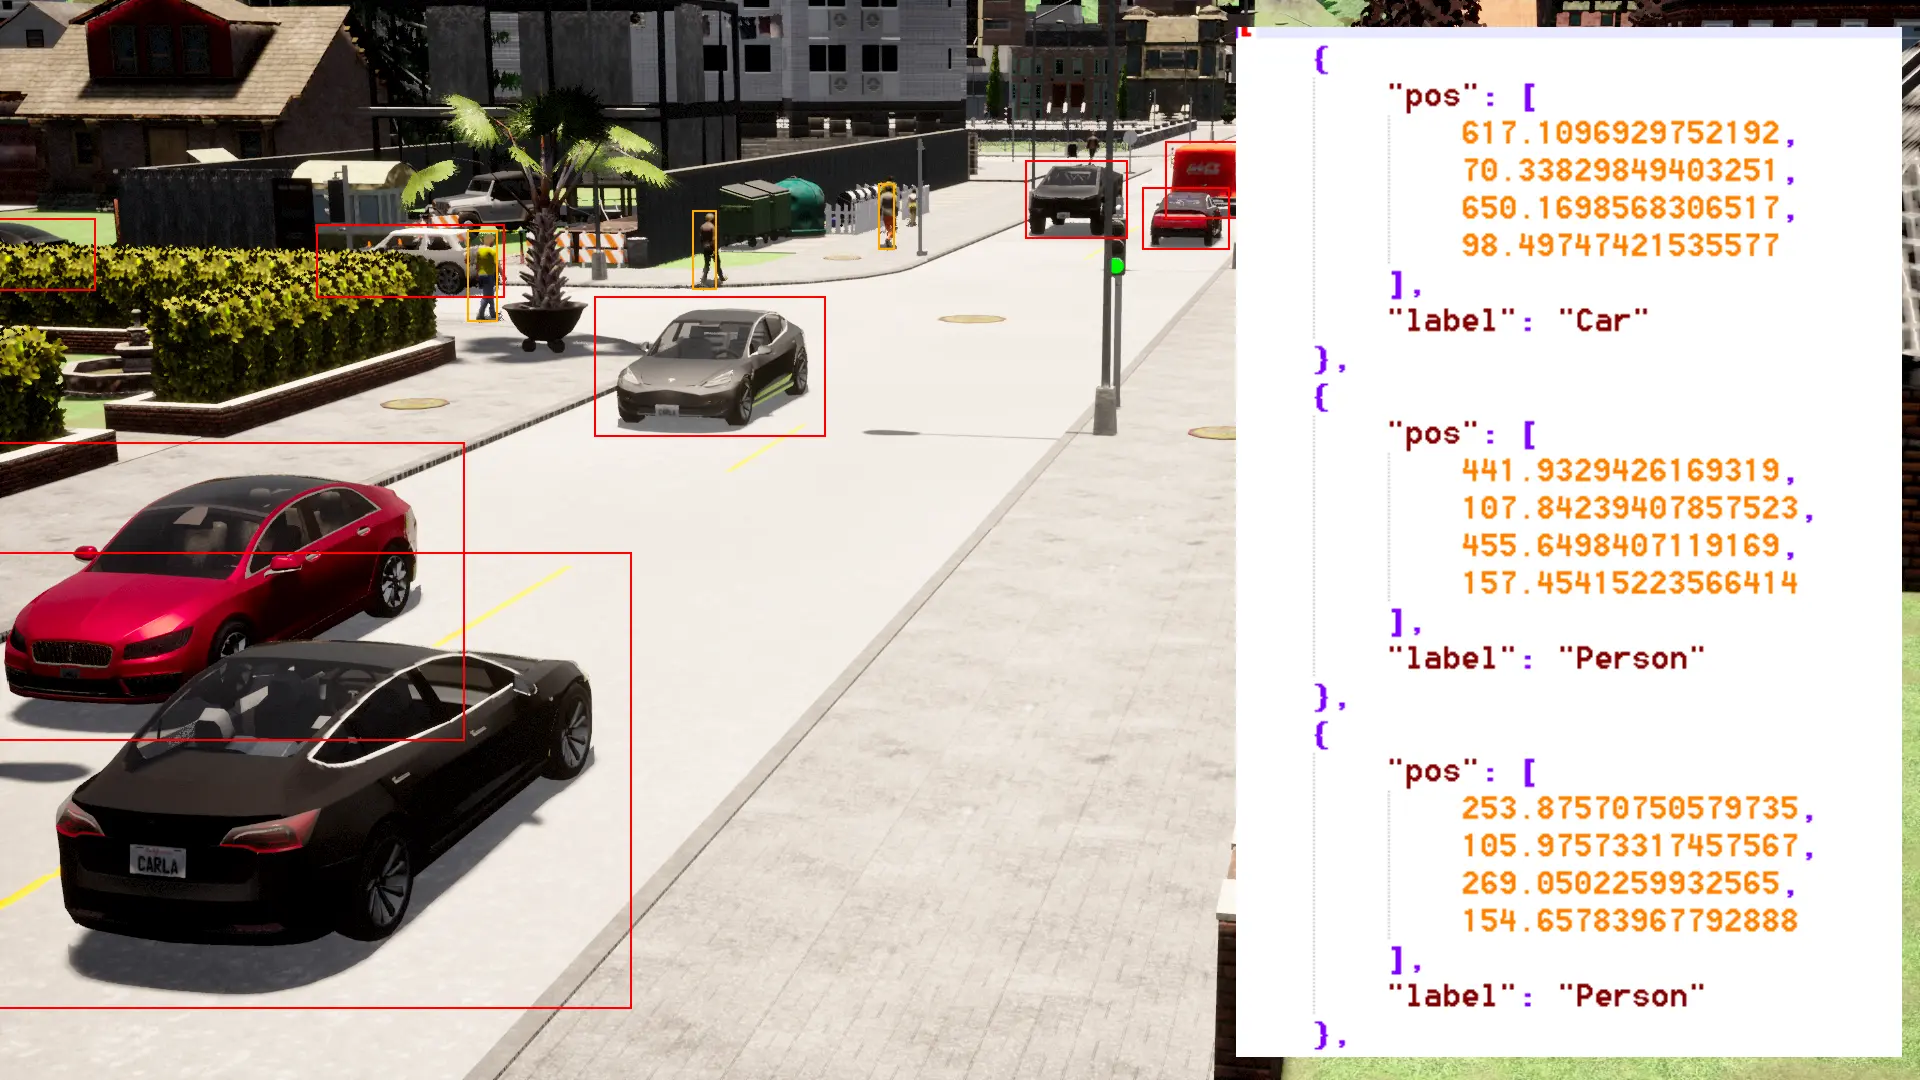Screen dimensions: 1920x1080
Task: Click the "Car" label value in JSON
Action: (x=1602, y=321)
